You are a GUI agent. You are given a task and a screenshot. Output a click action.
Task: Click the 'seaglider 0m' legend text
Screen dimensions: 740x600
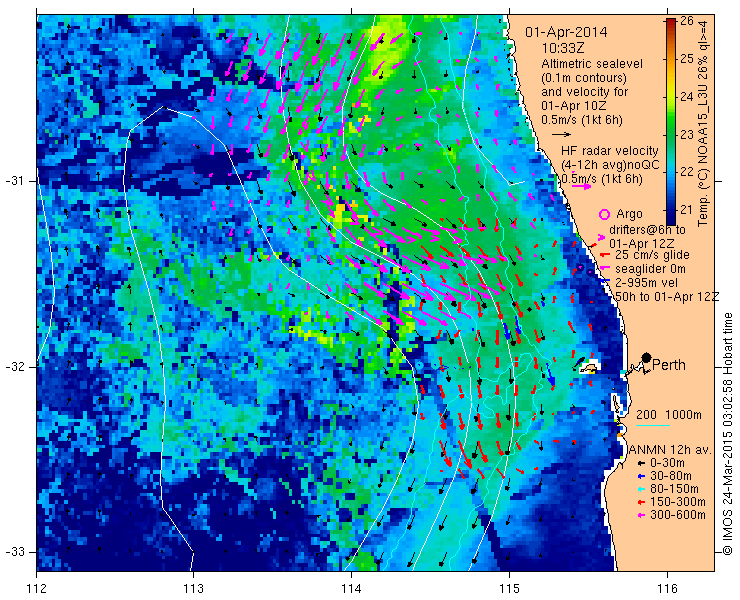click(650, 269)
